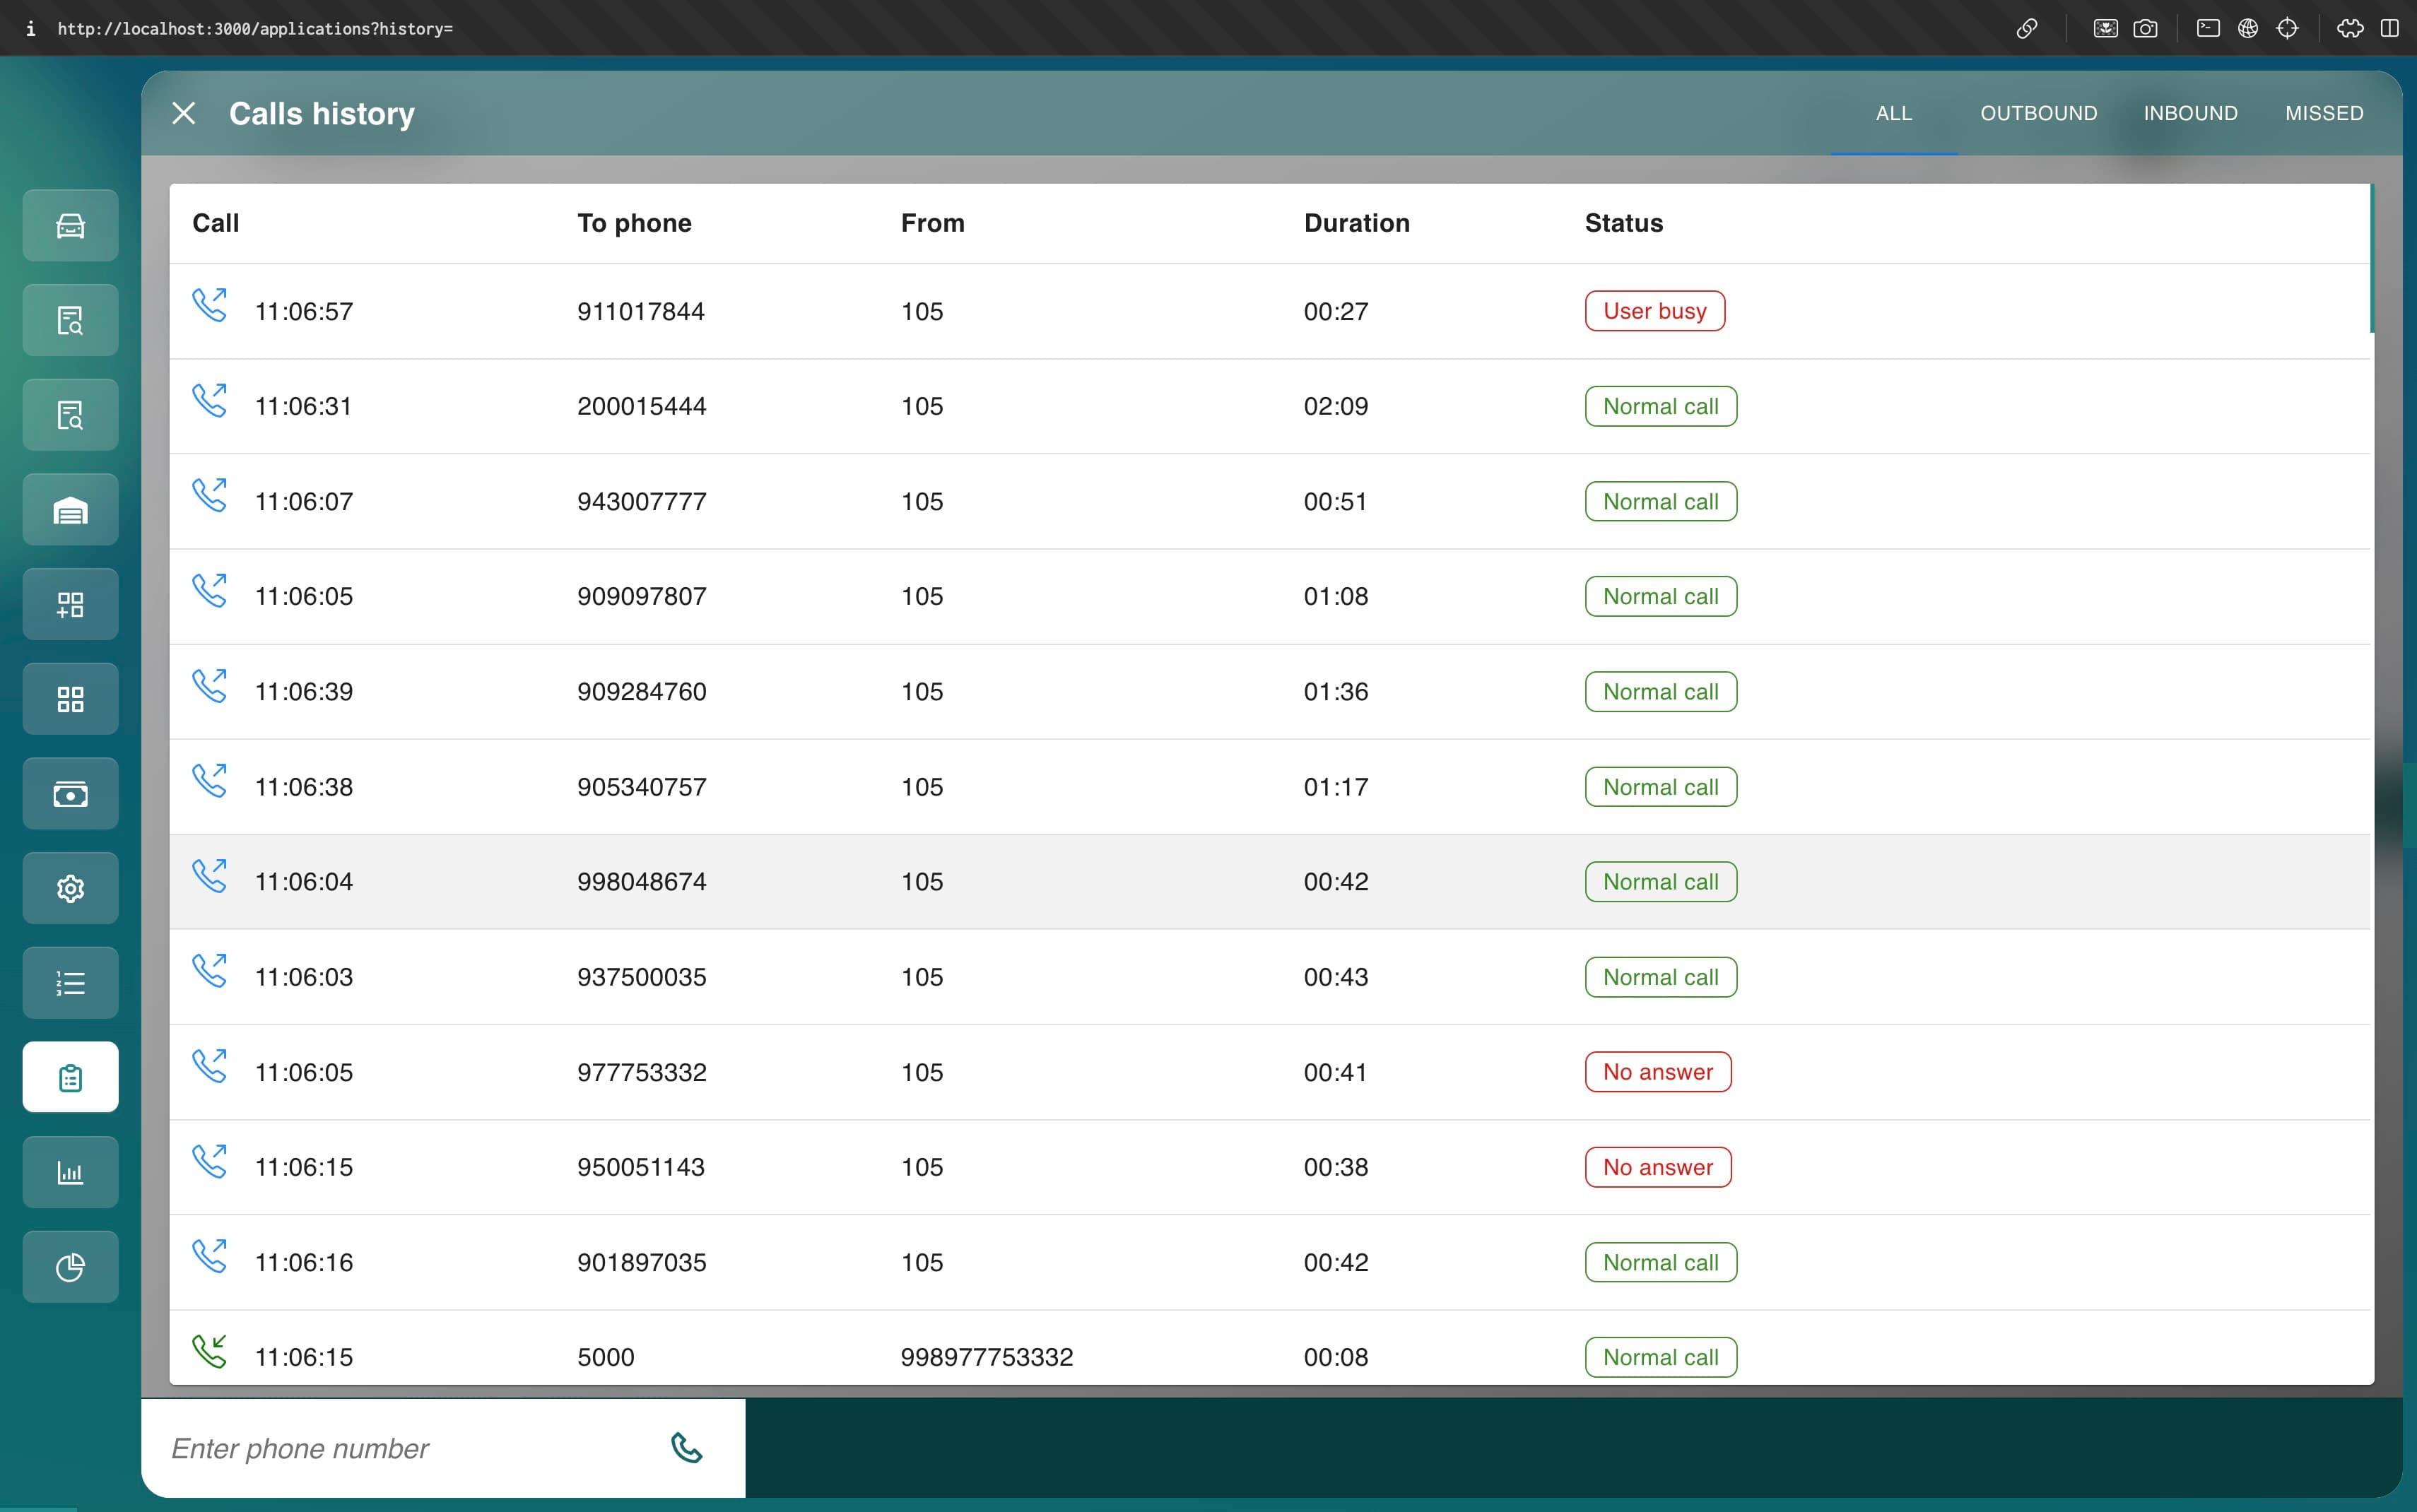Screen dimensions: 2417x1512
Task: Click the Enter phone number field
Action: pyautogui.click(x=400, y=1448)
